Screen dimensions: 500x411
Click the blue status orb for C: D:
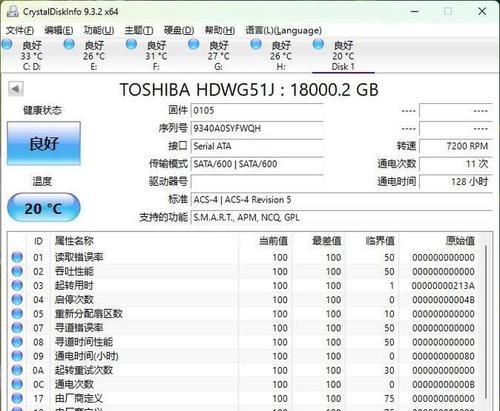pos(7,44)
